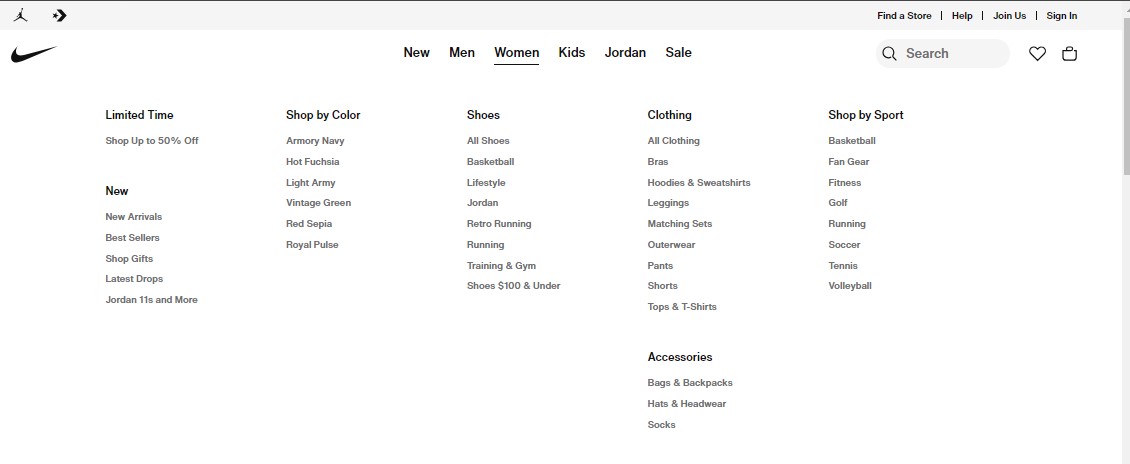The image size is (1130, 464).
Task: Open the New menu
Action: 417,53
